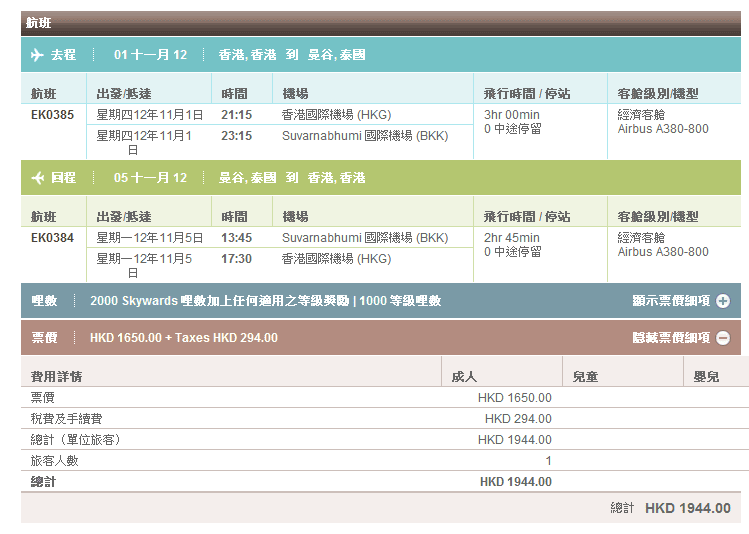The width and height of the screenshot is (749, 534).
Task: Collapse fare breakdown via 隱藏票價細項 text
Action: pyautogui.click(x=671, y=338)
